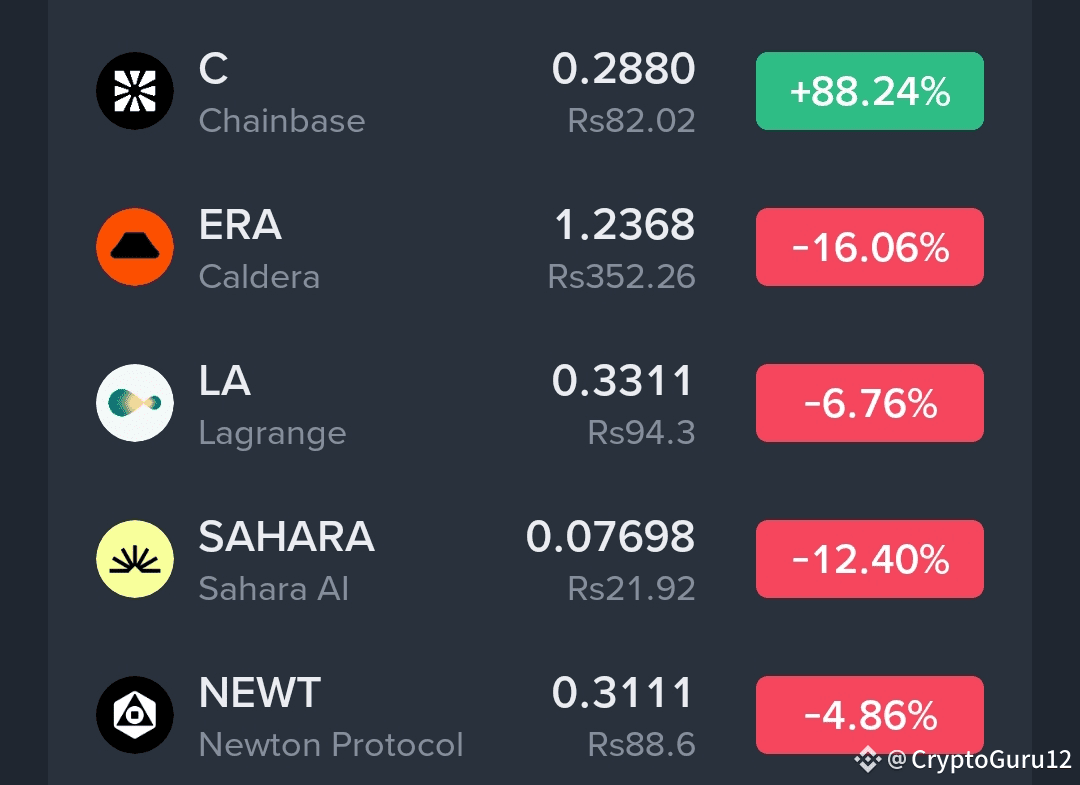Click the Binance logo in watermark
This screenshot has width=1080, height=785.
click(867, 760)
